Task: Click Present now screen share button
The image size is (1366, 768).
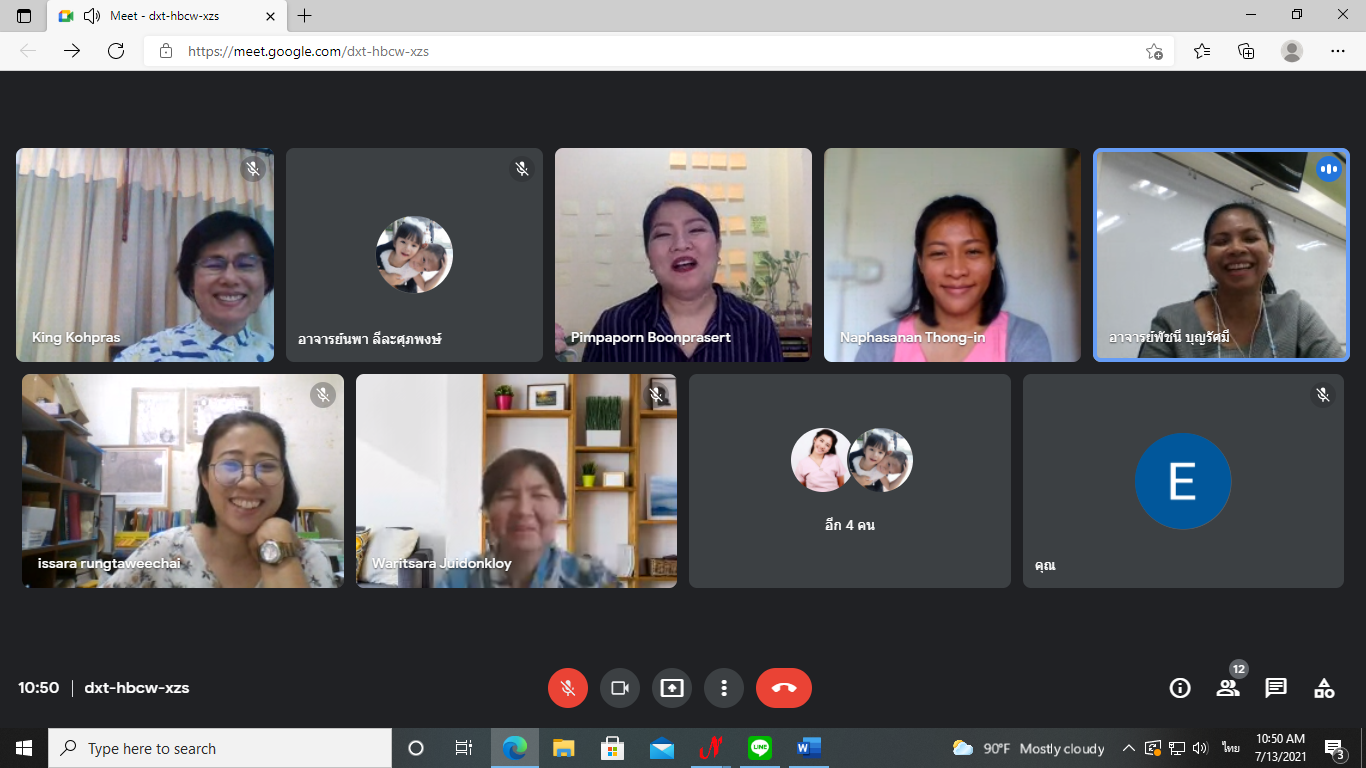Action: tap(672, 688)
